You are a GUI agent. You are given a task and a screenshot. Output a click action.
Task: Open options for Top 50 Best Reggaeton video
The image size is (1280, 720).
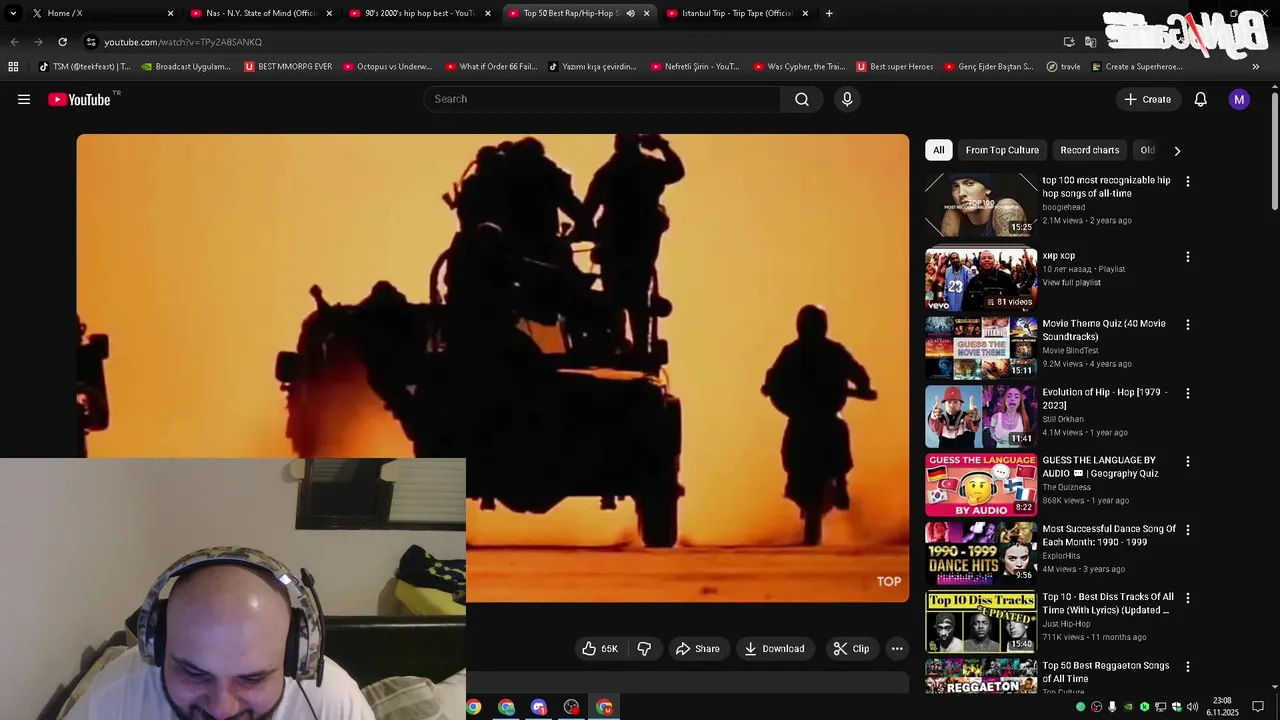(1187, 667)
